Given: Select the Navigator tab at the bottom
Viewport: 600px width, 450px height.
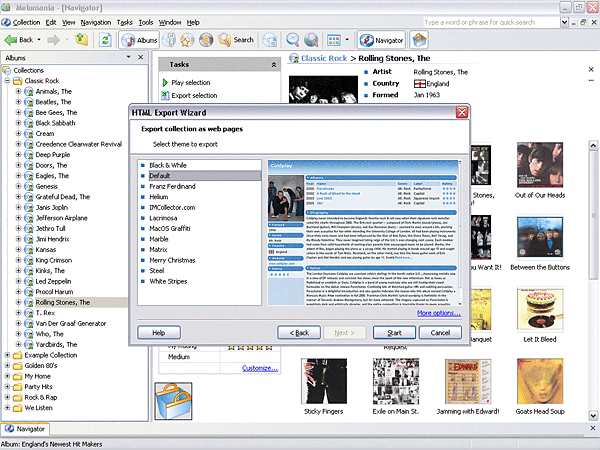Looking at the screenshot, I should point(25,429).
